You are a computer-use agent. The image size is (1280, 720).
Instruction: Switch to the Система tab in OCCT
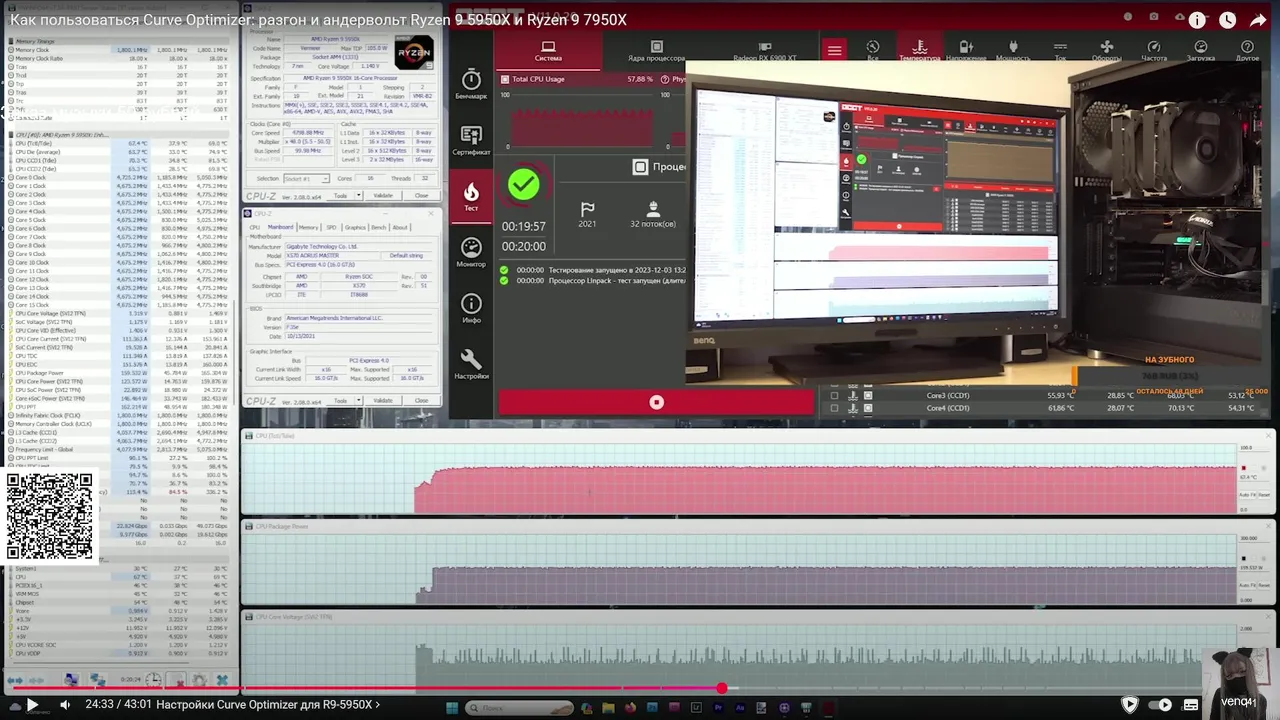tap(548, 52)
